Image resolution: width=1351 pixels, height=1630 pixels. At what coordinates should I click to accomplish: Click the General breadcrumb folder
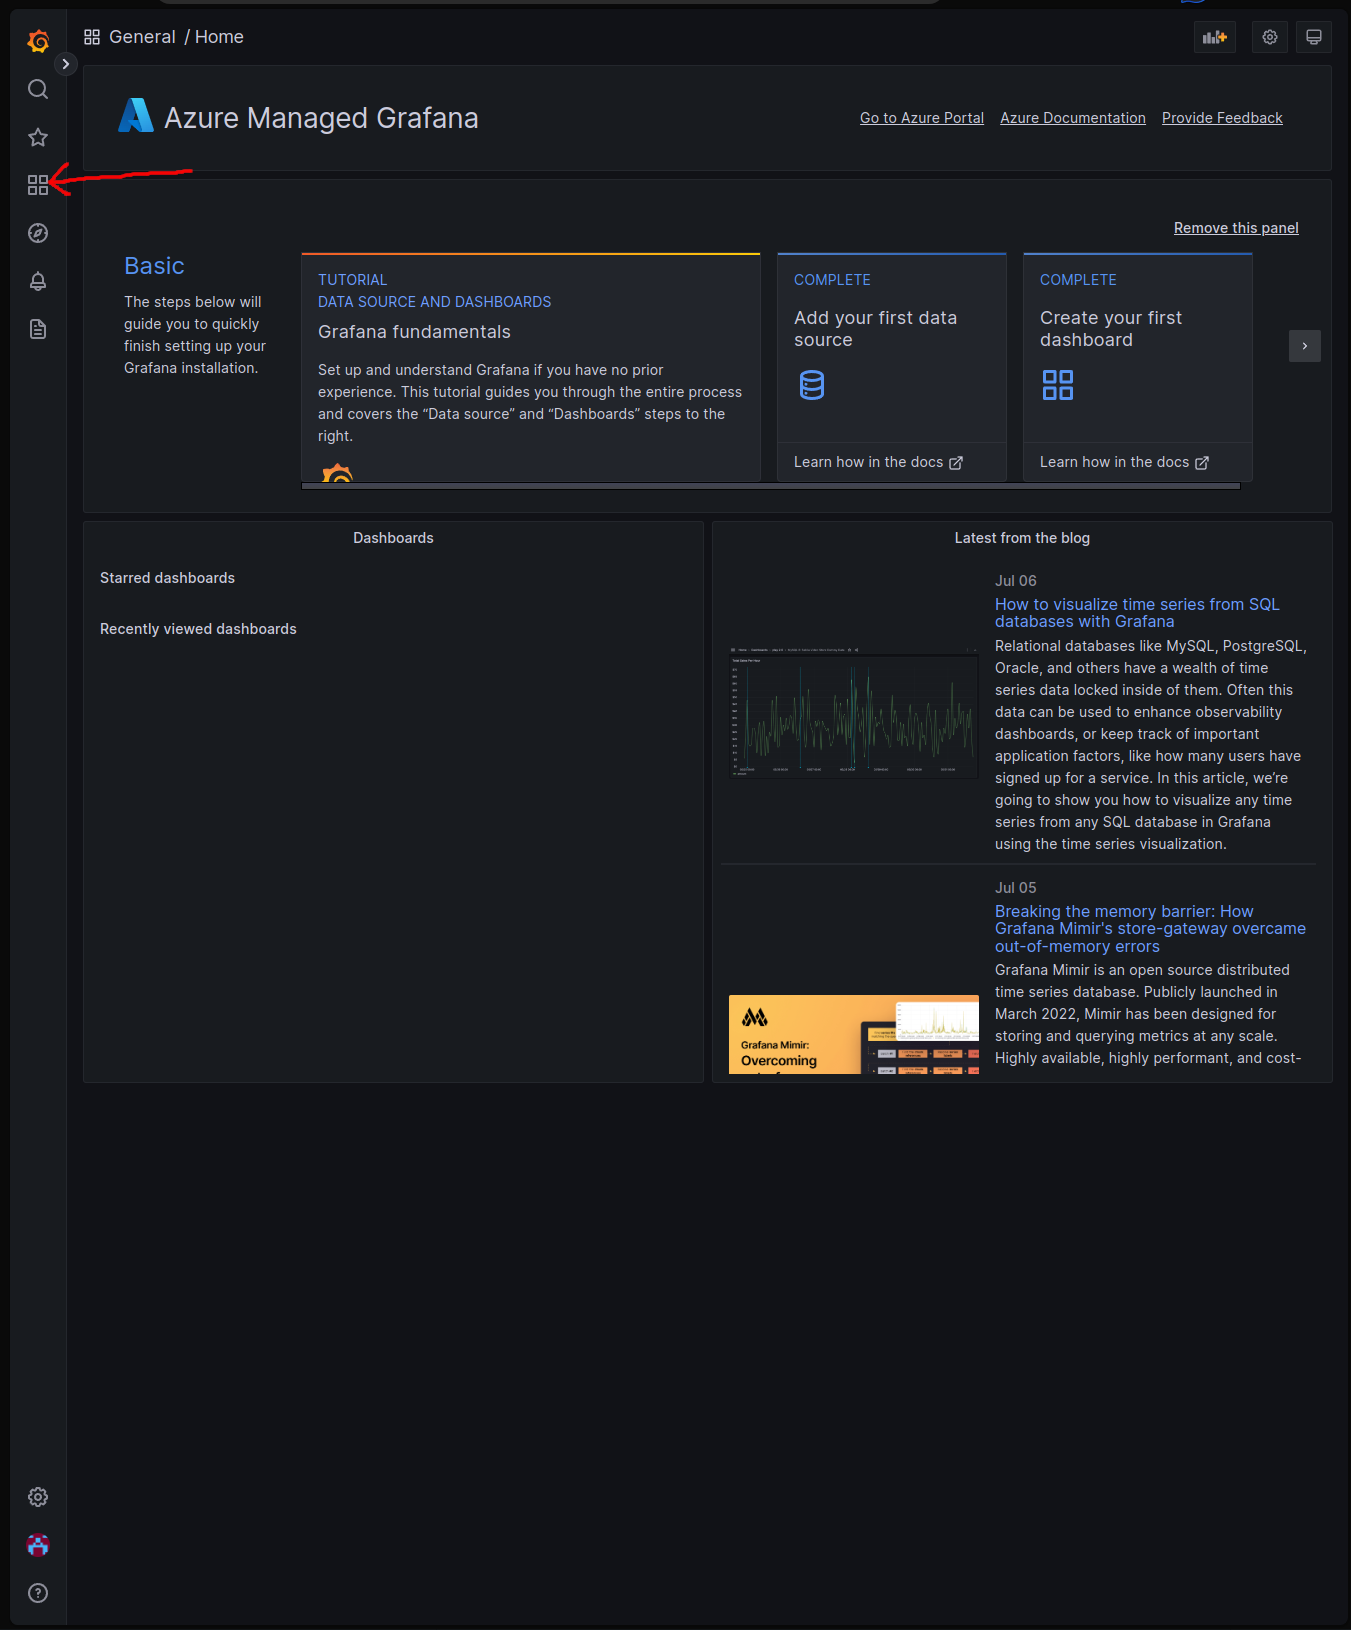(142, 37)
